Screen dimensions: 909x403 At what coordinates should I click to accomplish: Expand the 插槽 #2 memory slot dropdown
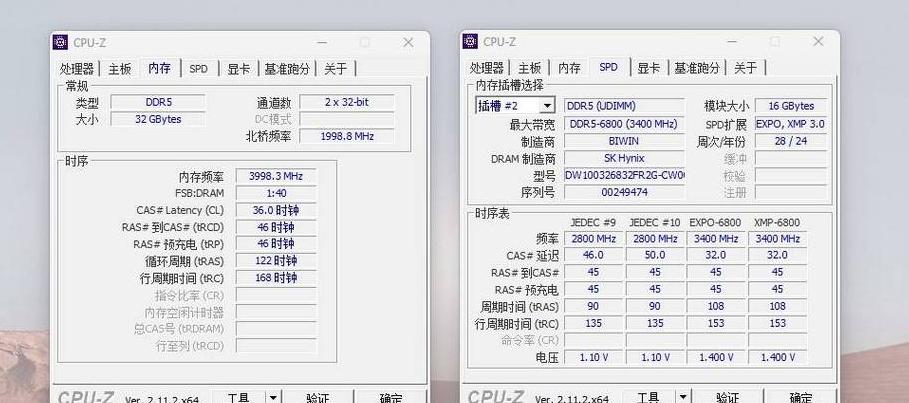547,106
